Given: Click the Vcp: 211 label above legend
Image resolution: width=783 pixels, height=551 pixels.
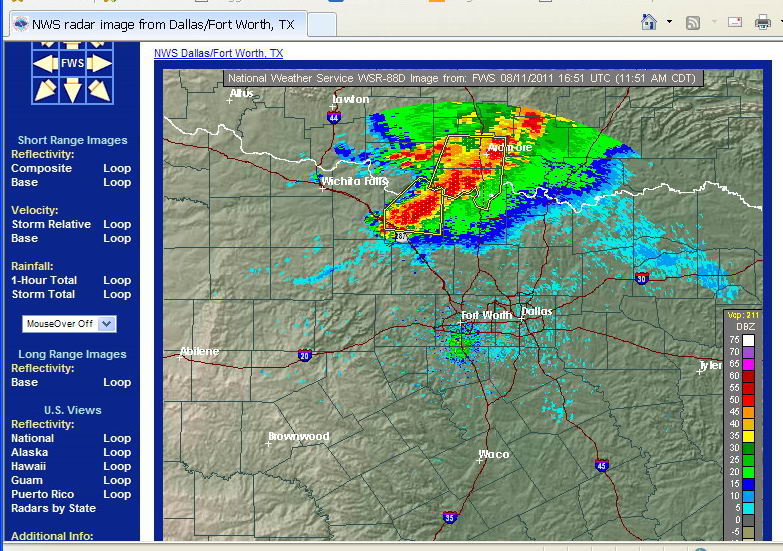Looking at the screenshot, I should tap(743, 315).
